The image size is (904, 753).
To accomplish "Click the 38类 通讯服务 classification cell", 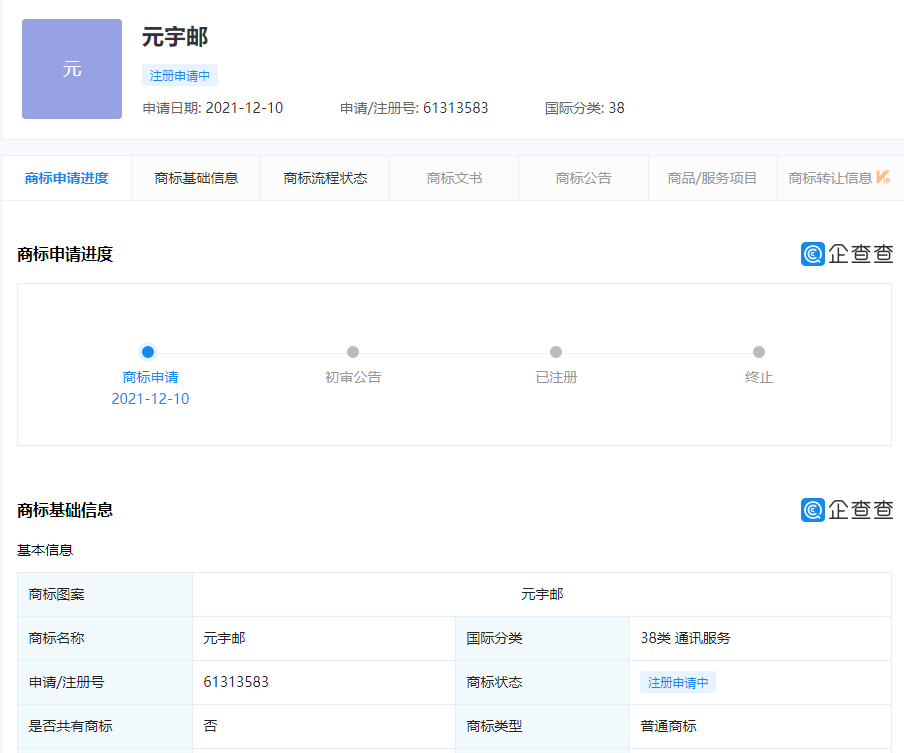I will coord(685,638).
